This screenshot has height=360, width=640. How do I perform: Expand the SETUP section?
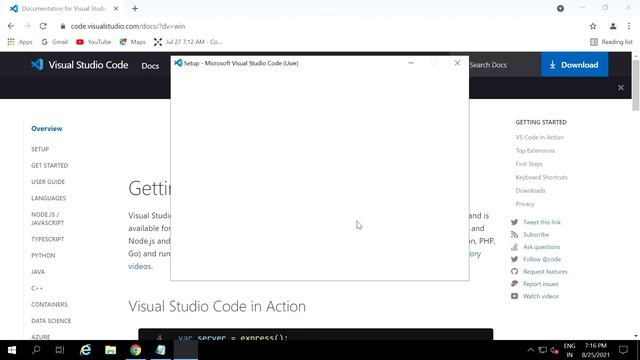tap(40, 149)
